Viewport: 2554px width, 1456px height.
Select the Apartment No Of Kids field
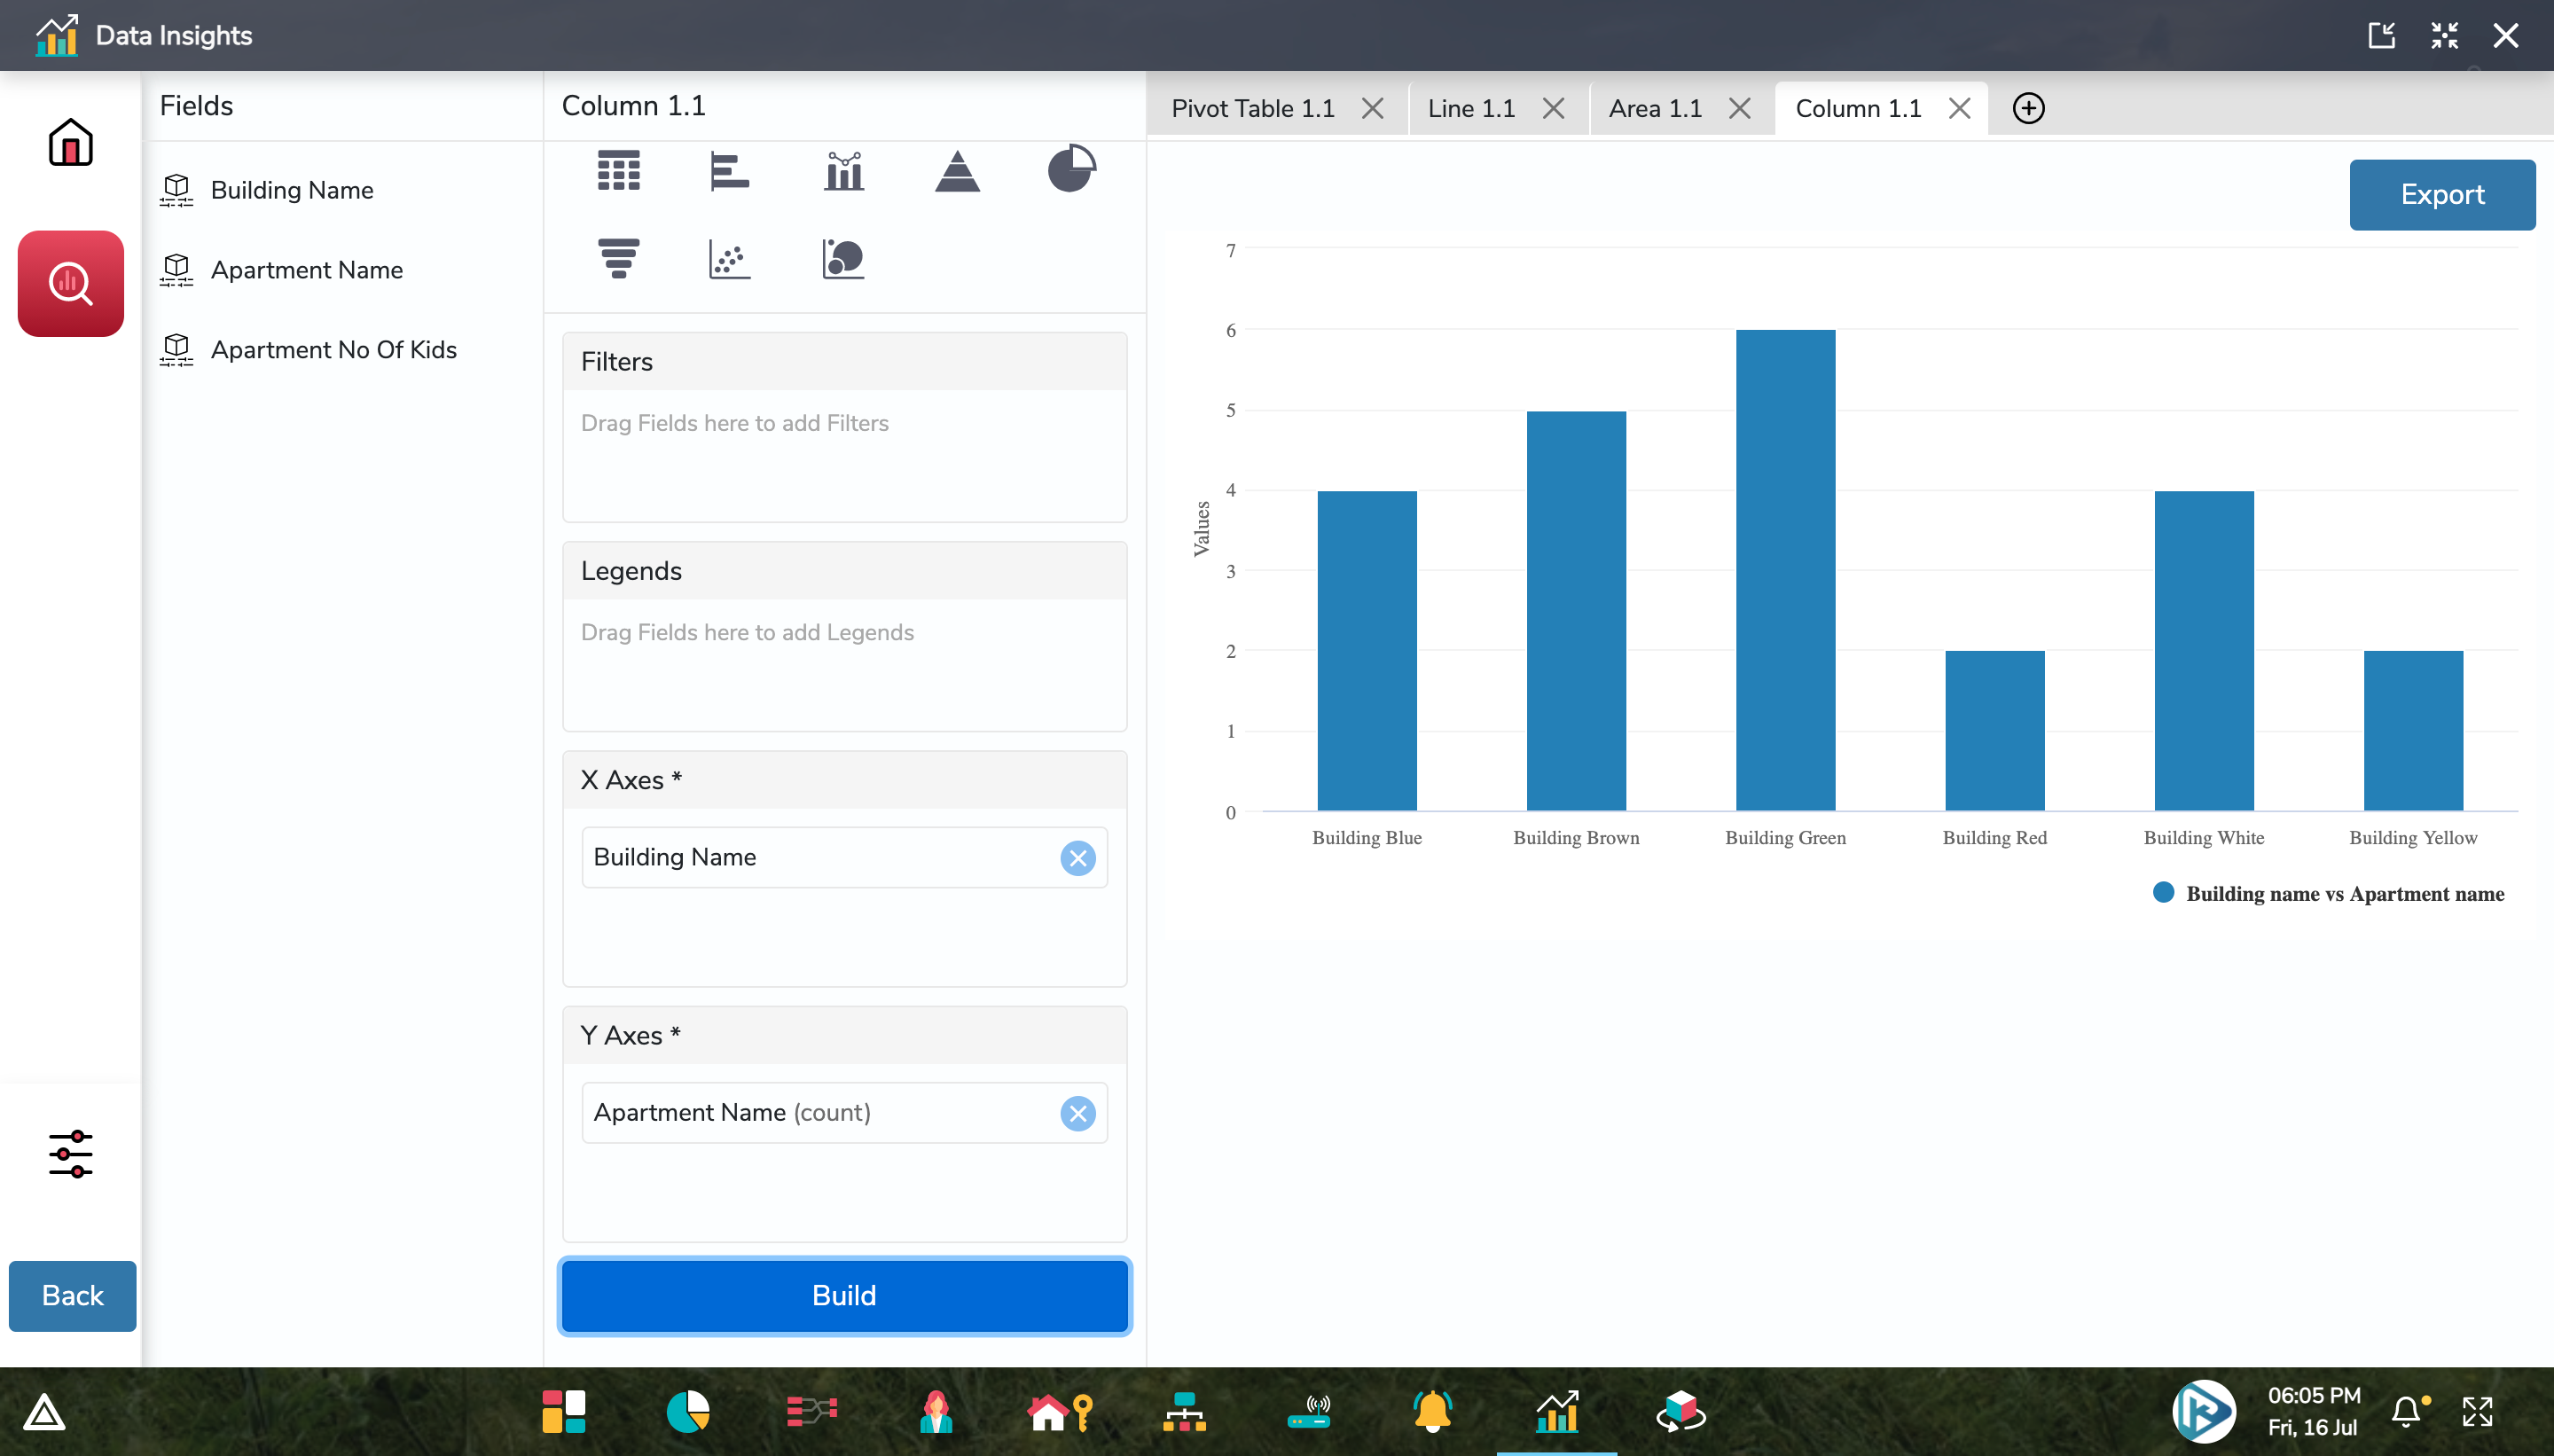[x=333, y=350]
